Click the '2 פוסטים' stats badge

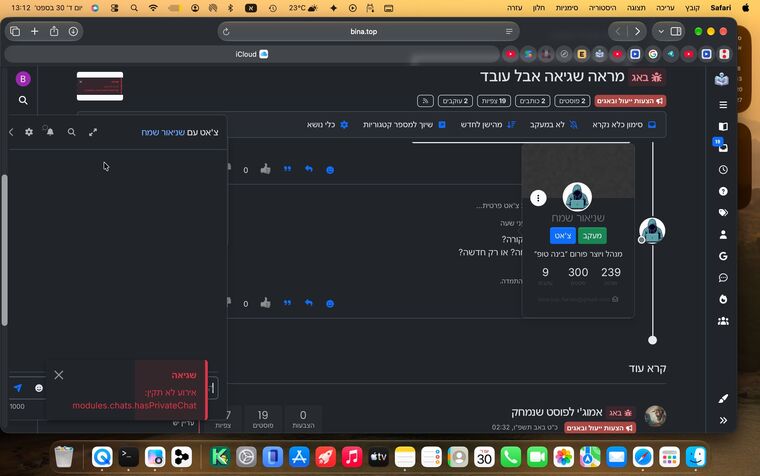(x=572, y=101)
